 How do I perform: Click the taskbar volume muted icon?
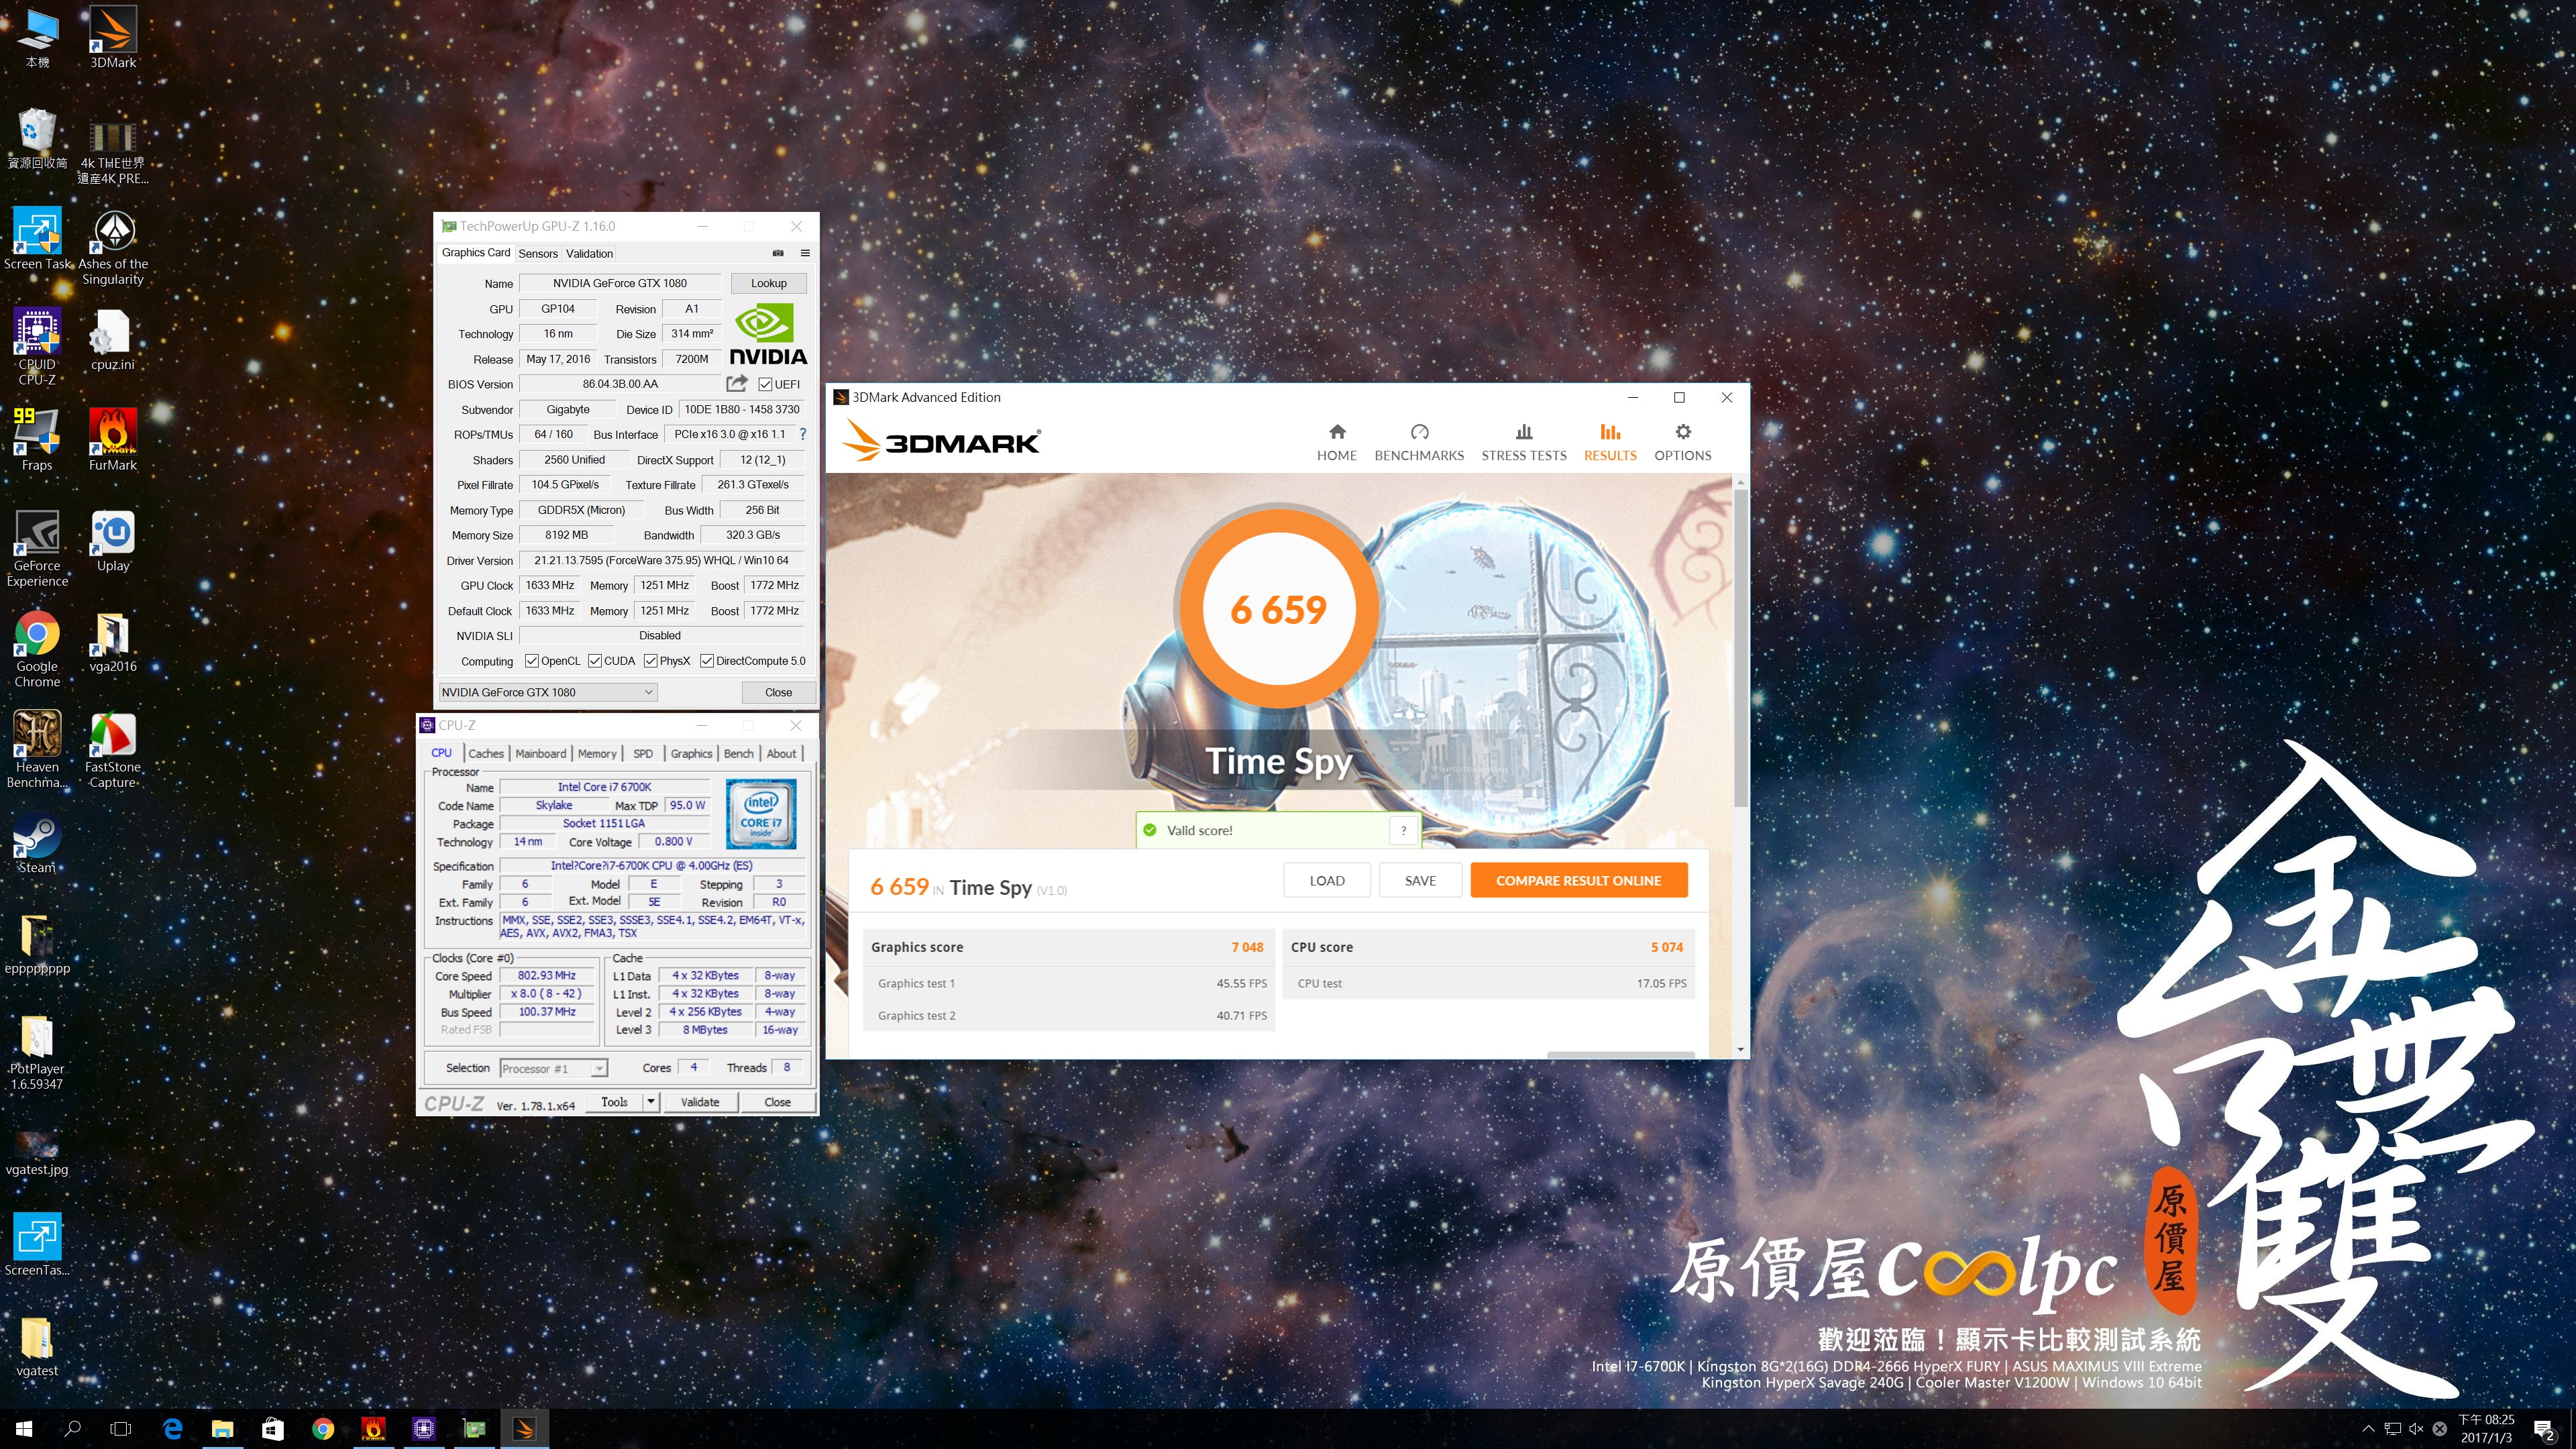tap(2416, 1429)
